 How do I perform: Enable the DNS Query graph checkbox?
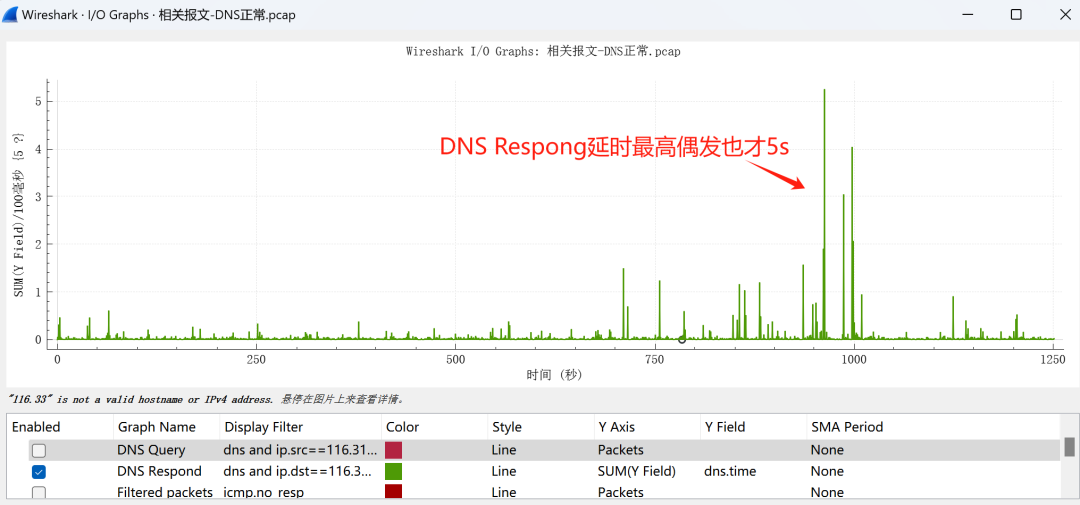pyautogui.click(x=39, y=450)
